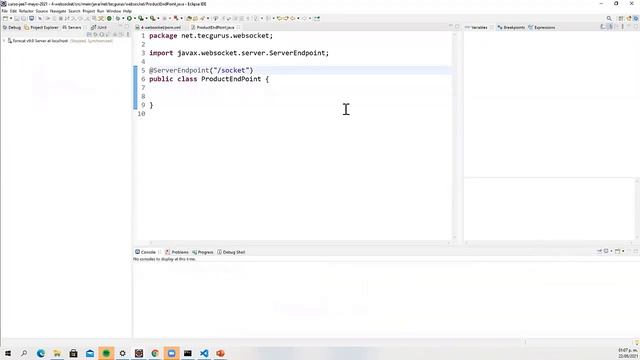The width and height of the screenshot is (640, 360).
Task: Select the Servers view tab
Action: 72,27
